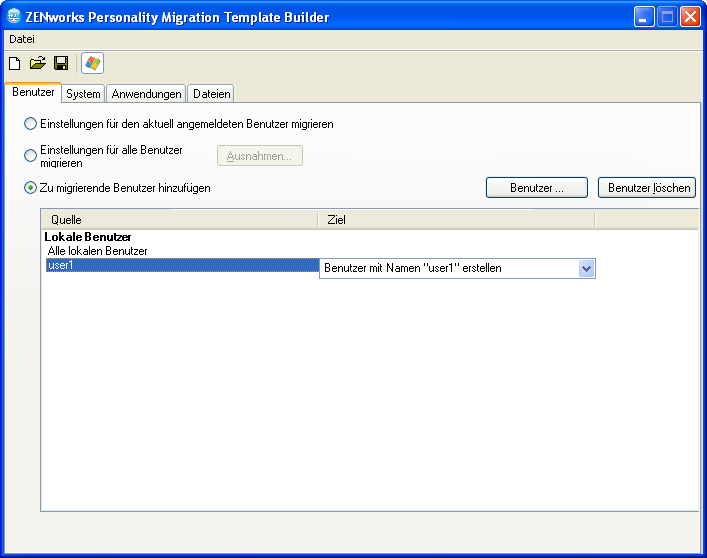Screen dimensions: 707x558
Task: Select 'Zu migrierende Benutzer hinzufügen' radio
Action: 30,188
